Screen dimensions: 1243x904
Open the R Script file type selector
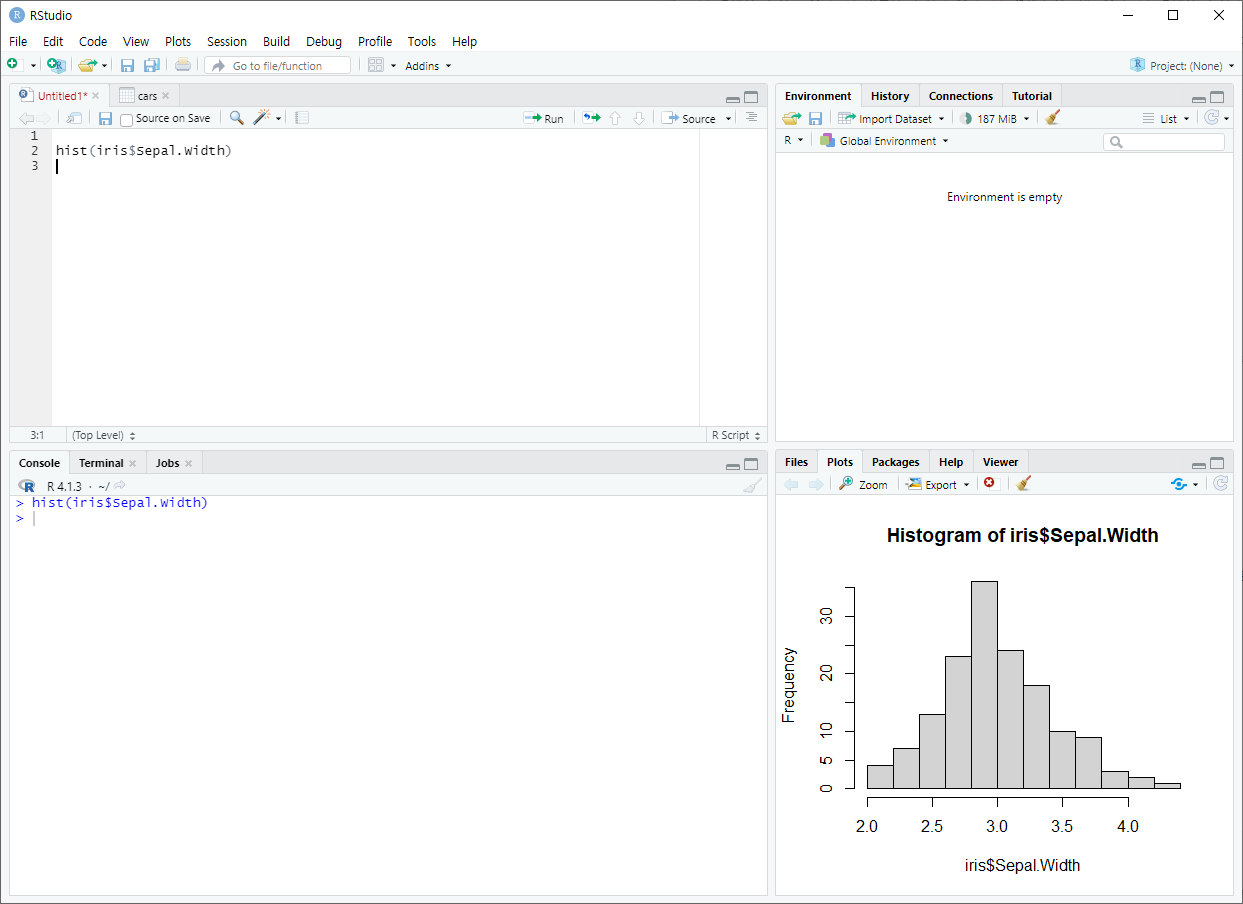[736, 435]
